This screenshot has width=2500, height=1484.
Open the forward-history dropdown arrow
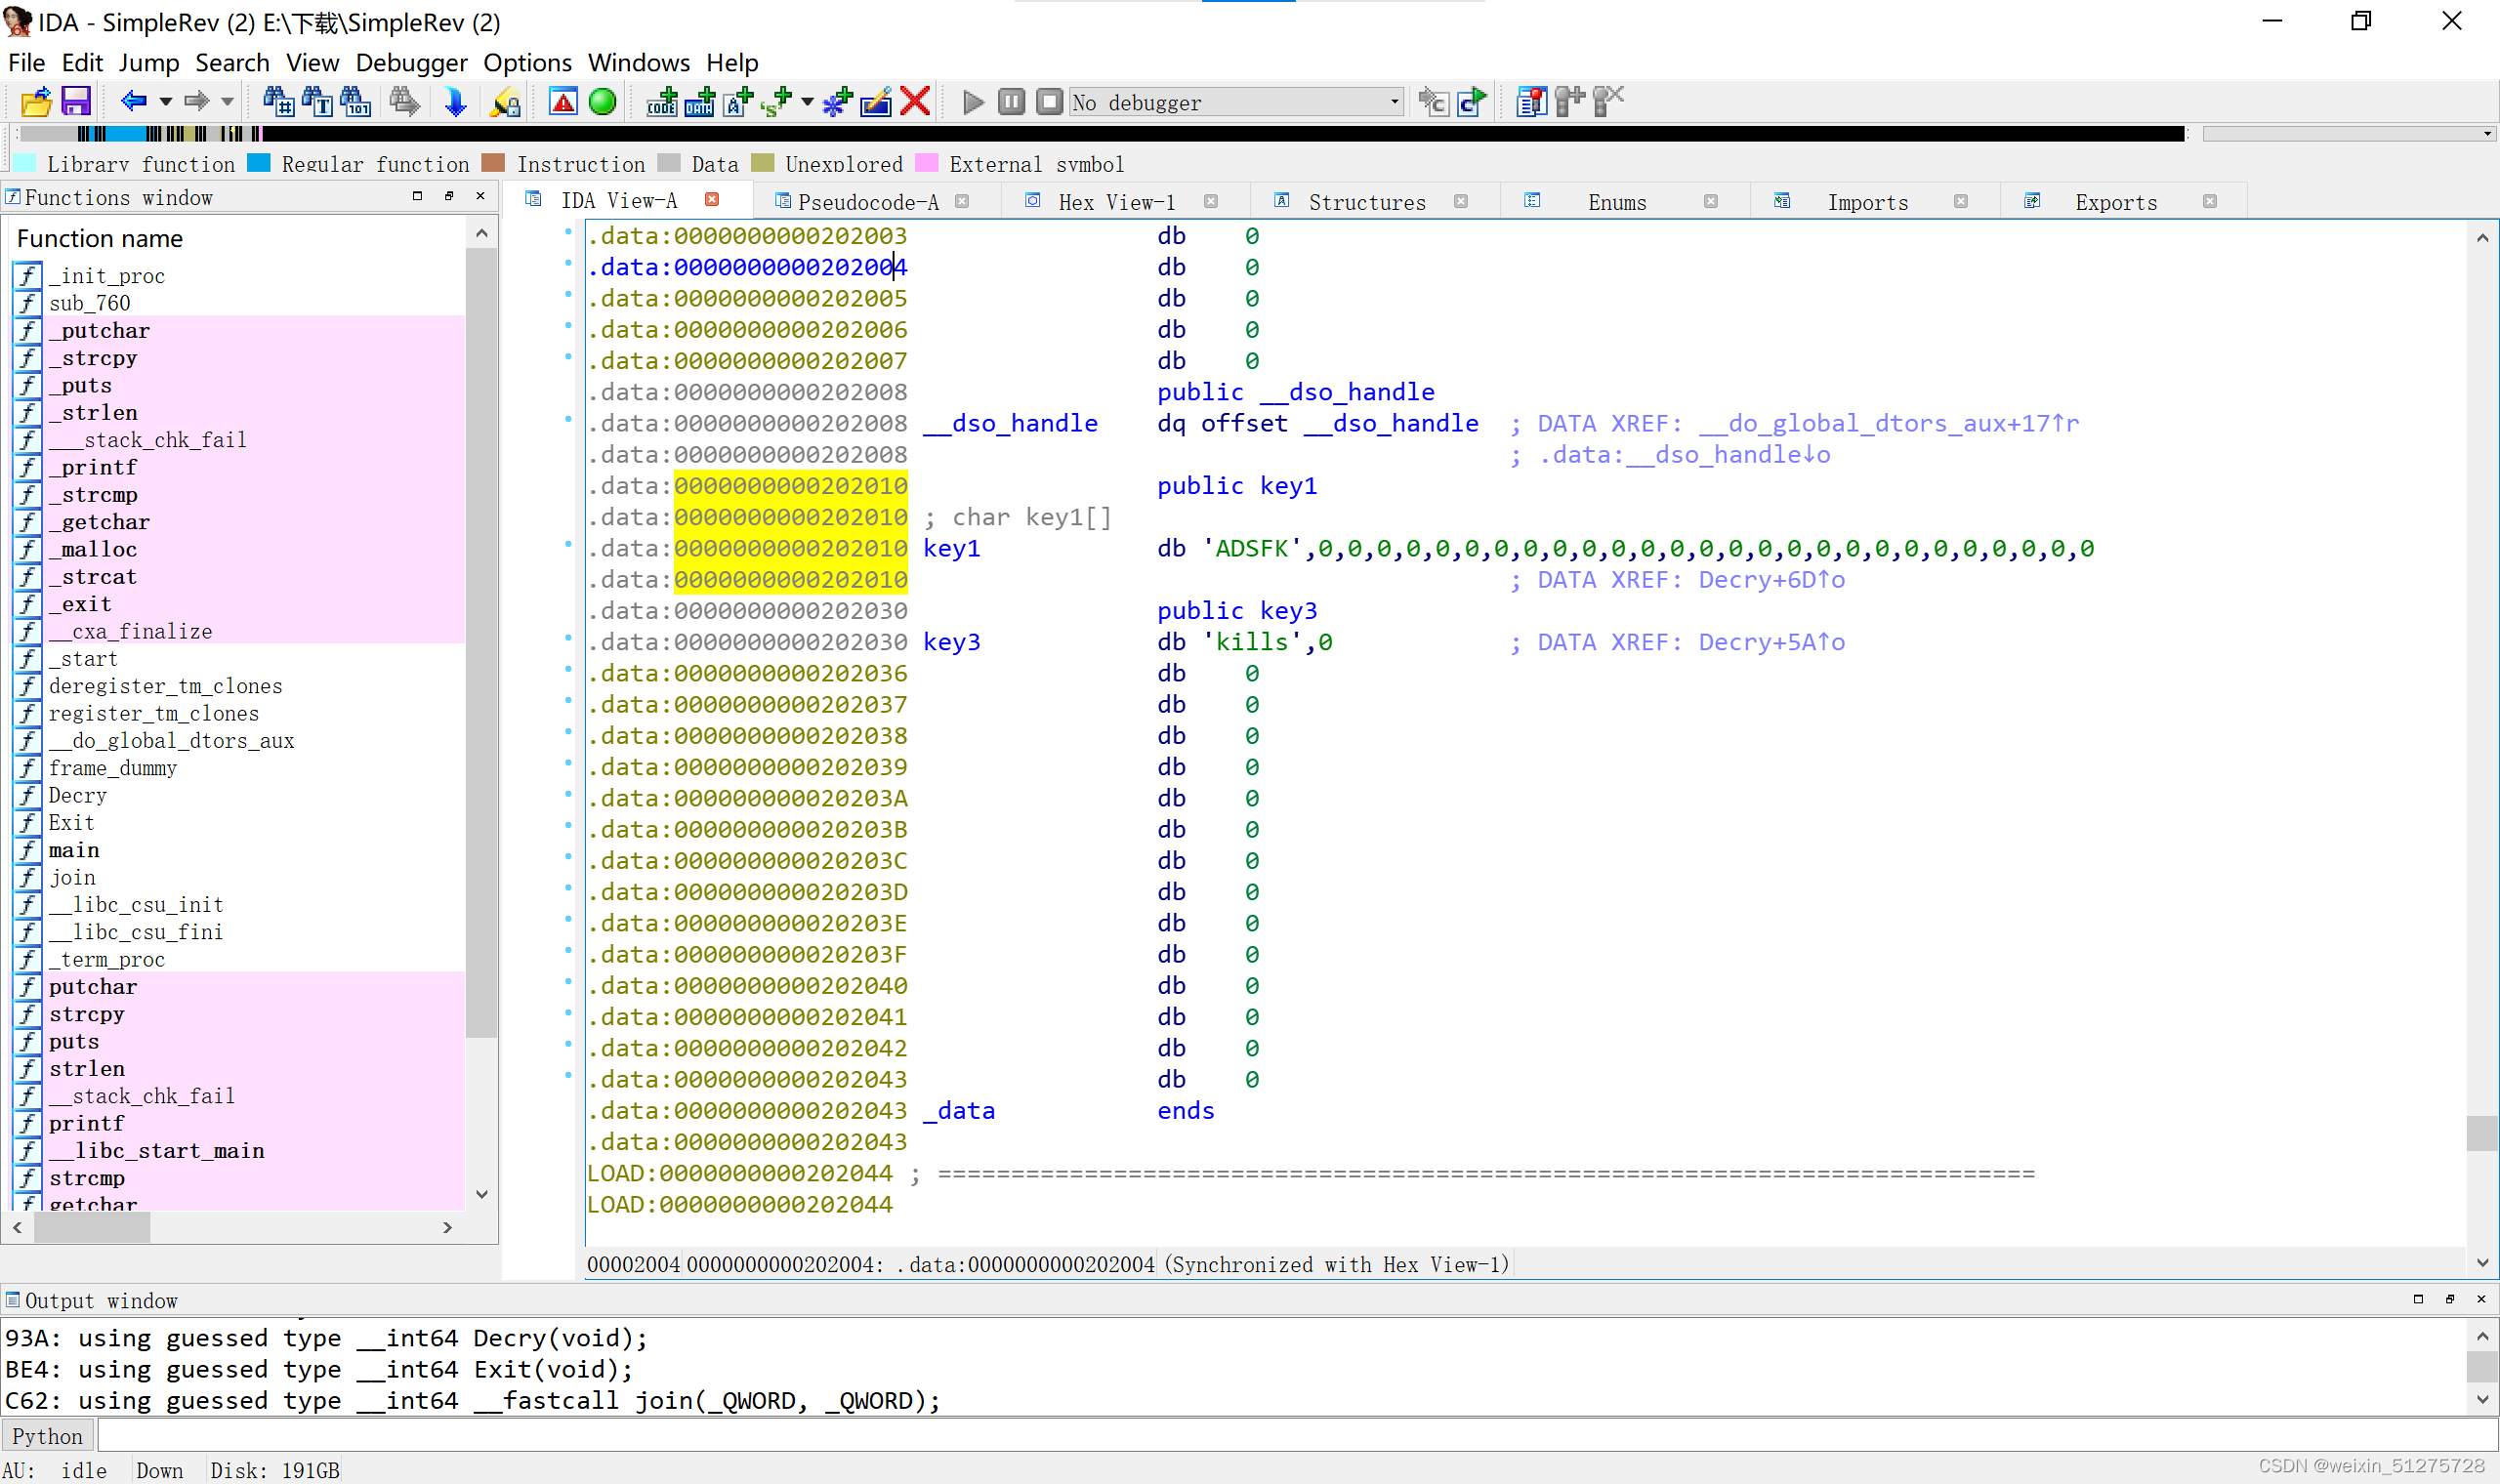click(x=228, y=102)
